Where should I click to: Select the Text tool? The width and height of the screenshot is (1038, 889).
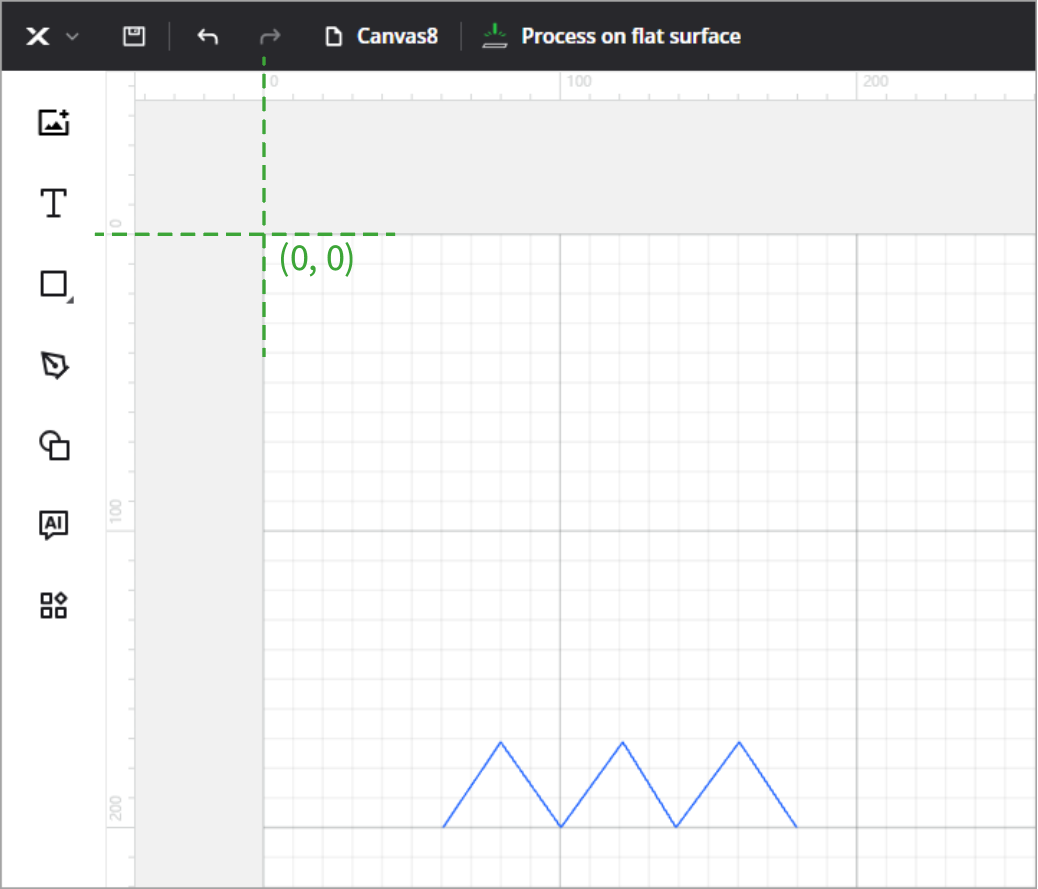[53, 203]
